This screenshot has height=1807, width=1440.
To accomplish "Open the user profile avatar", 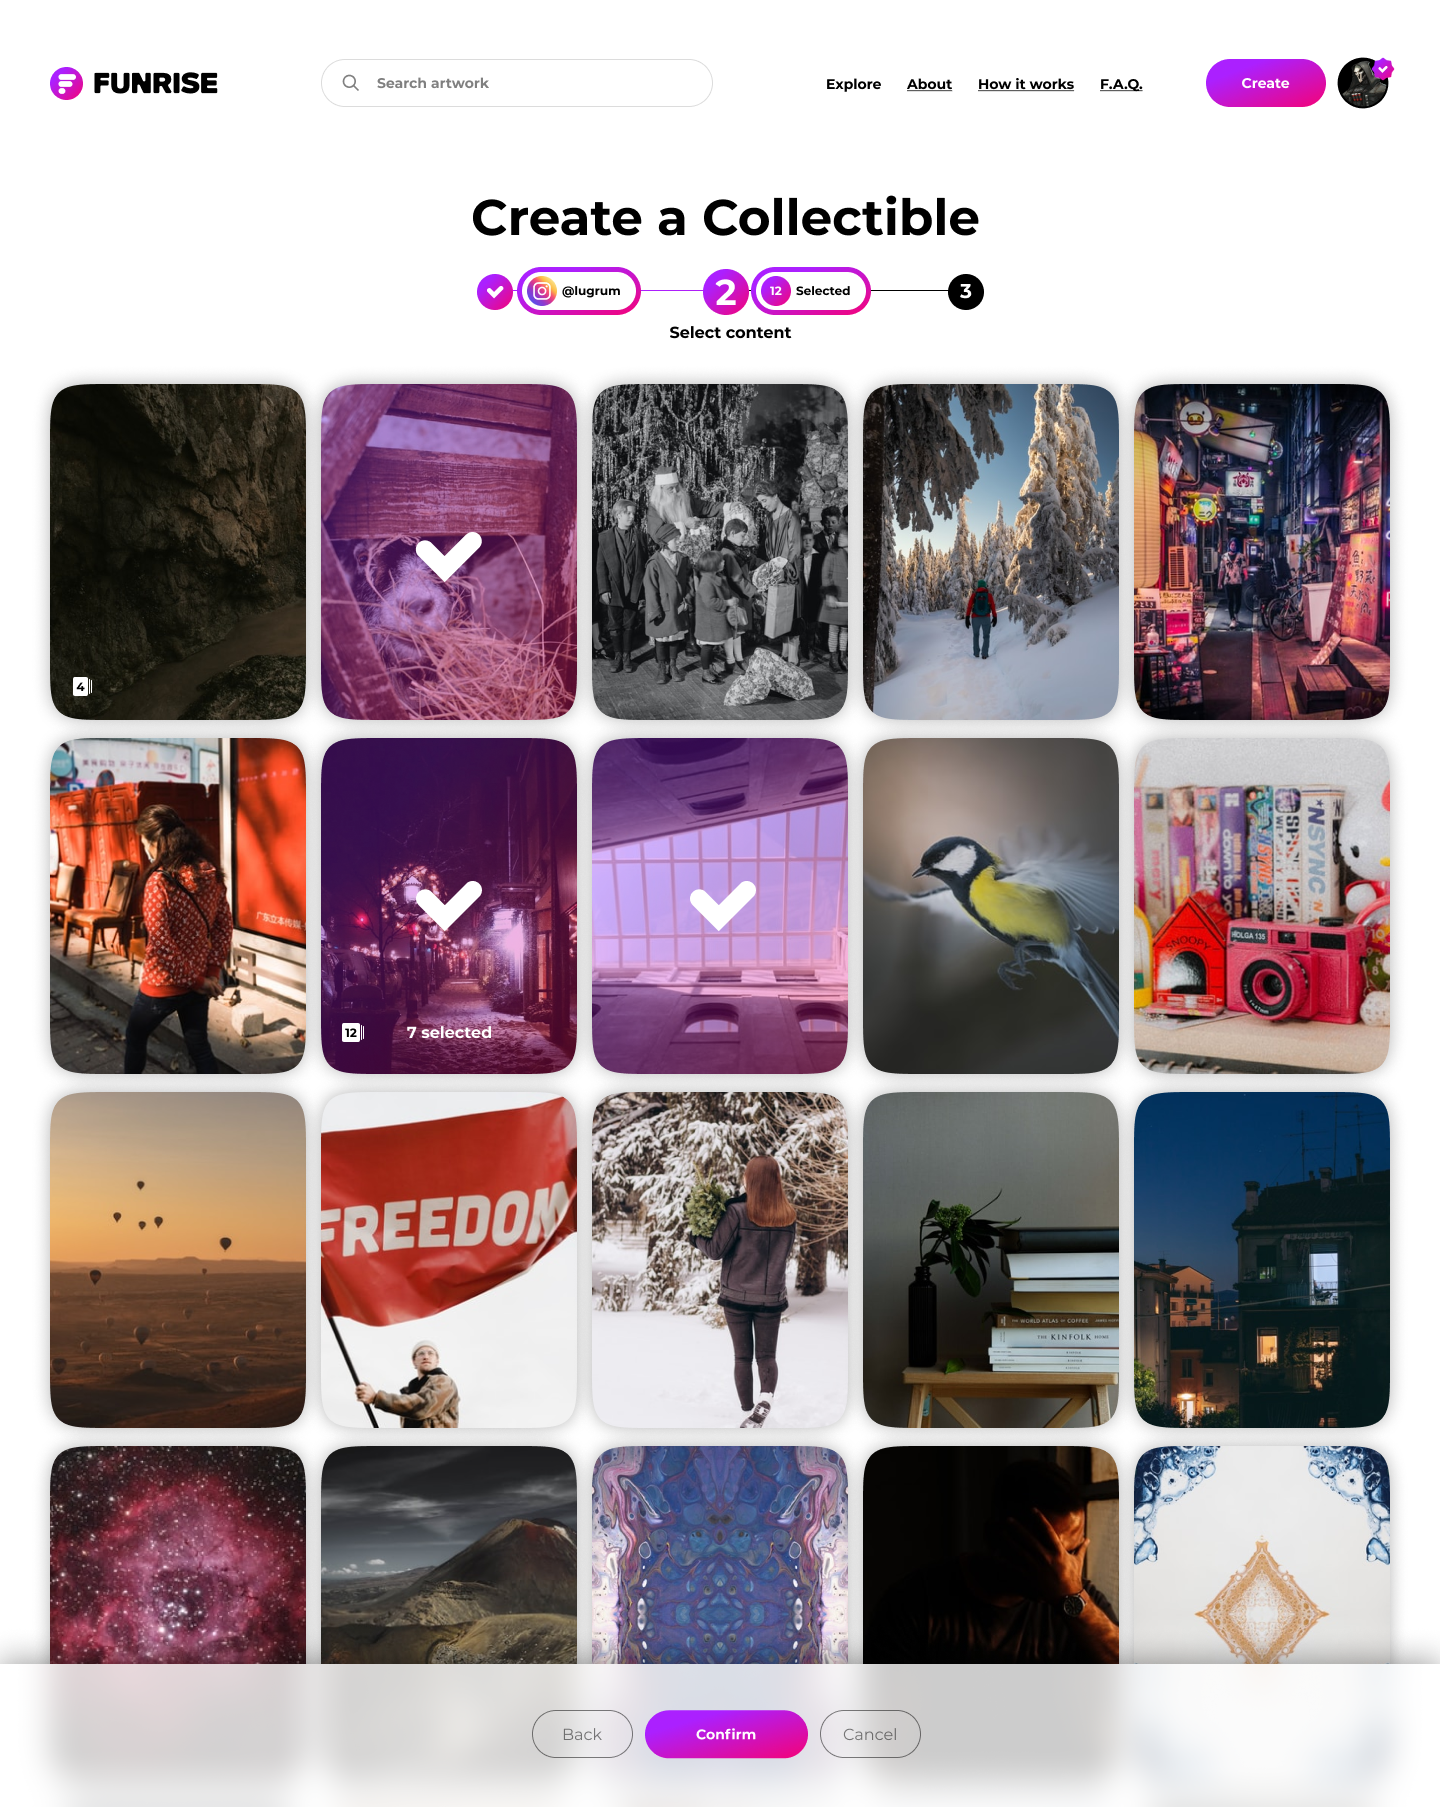I will (x=1363, y=83).
